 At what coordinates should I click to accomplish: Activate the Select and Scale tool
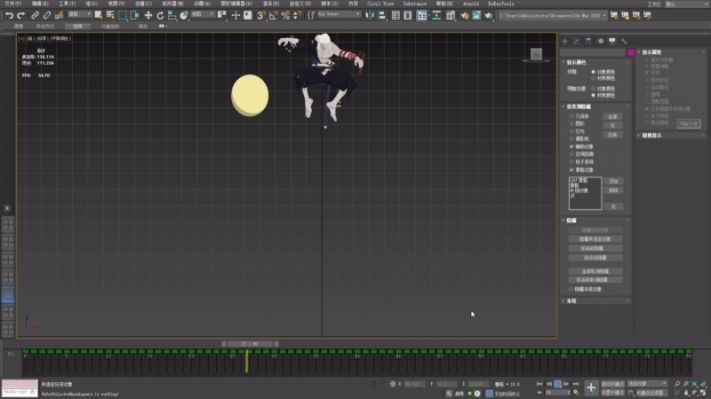pos(172,15)
